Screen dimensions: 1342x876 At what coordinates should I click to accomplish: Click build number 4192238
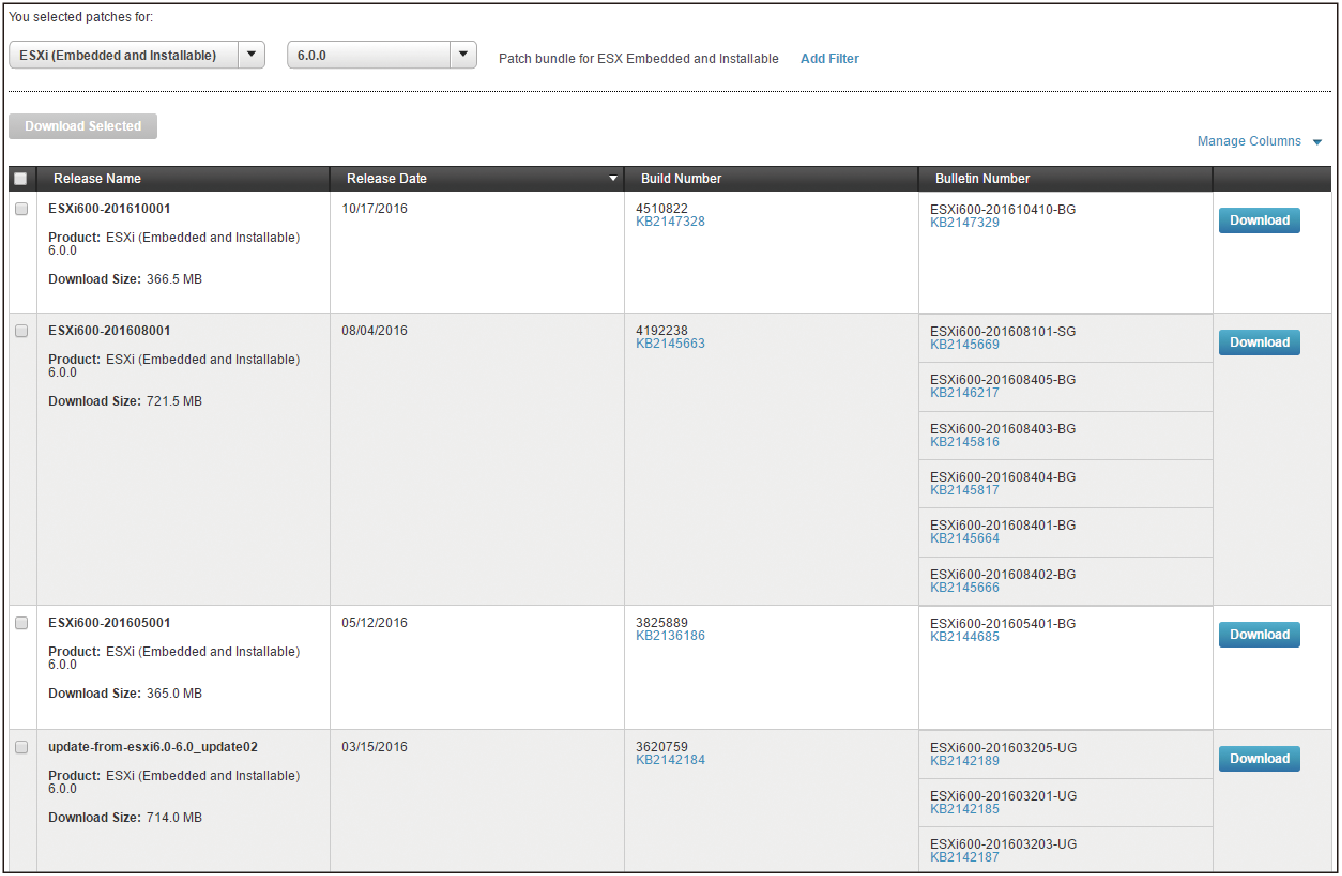tap(662, 330)
